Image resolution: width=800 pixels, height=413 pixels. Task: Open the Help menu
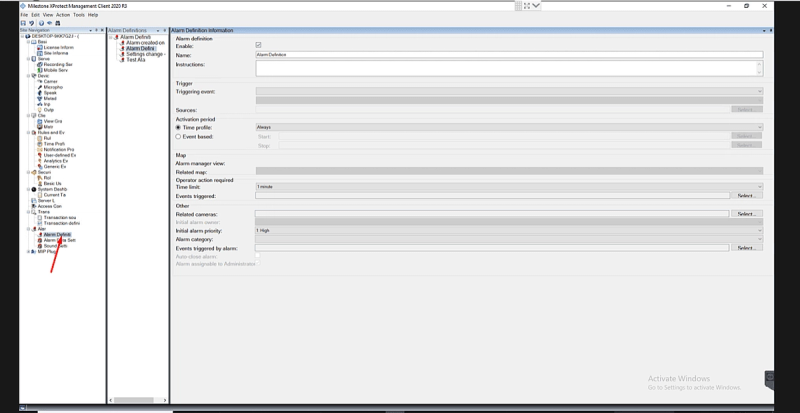[93, 15]
